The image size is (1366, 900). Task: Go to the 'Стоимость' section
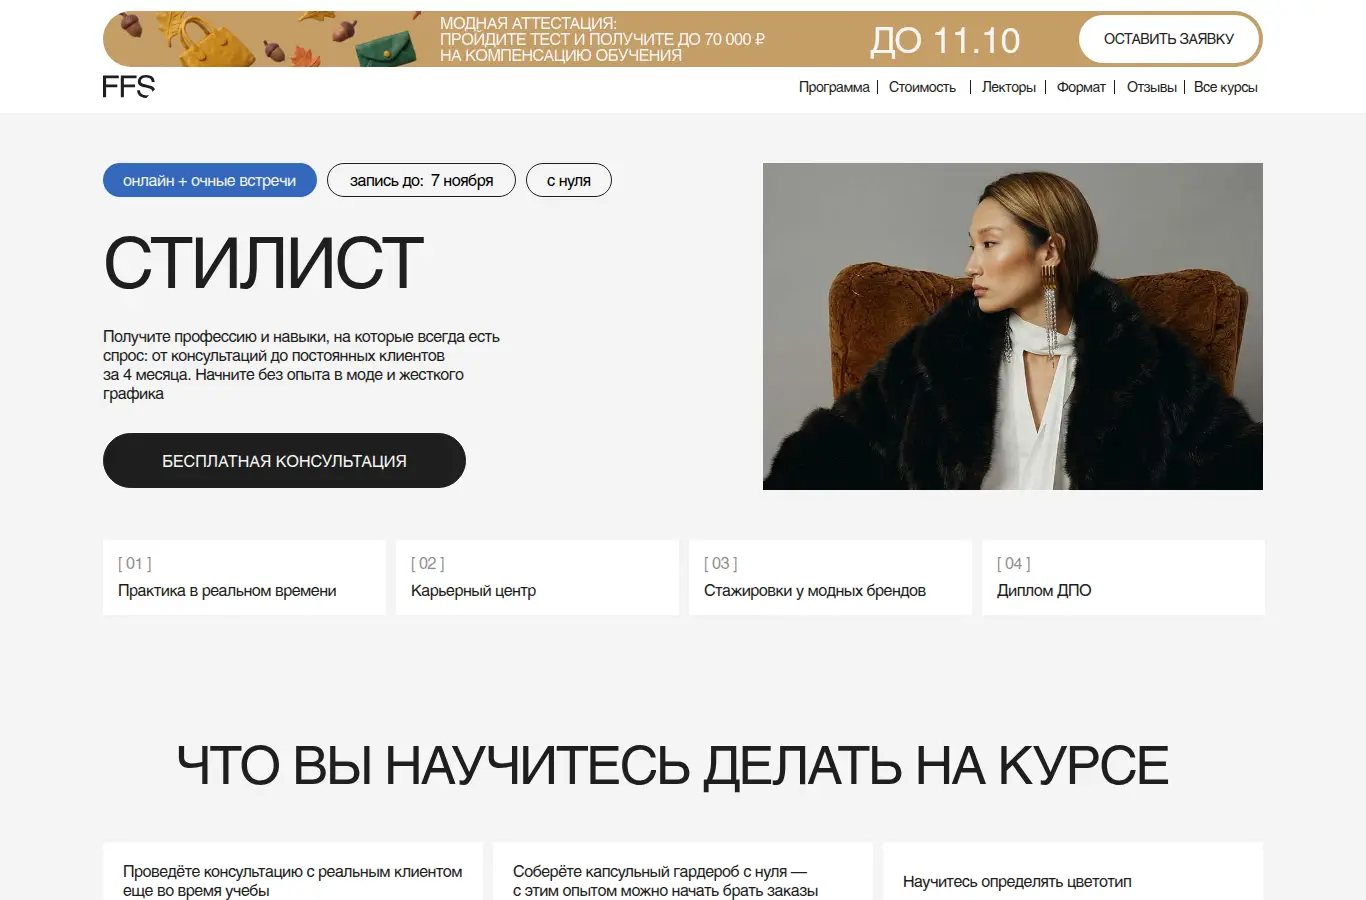pos(922,87)
